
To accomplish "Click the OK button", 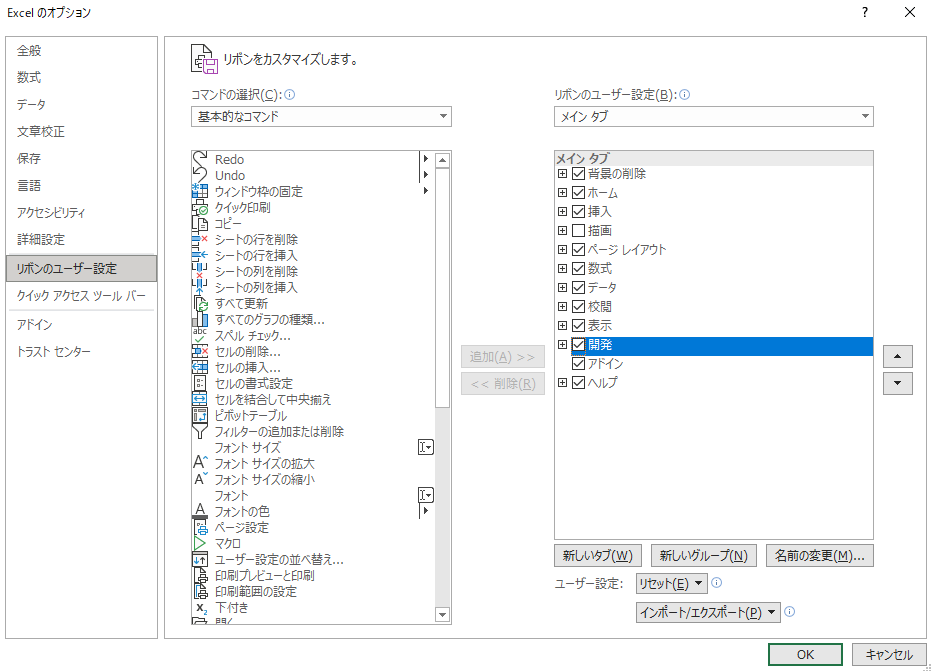I will pos(805,654).
